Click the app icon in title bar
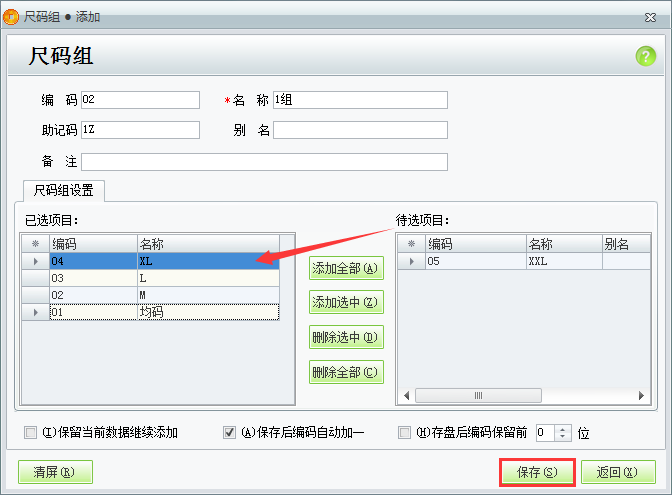The image size is (672, 495). pos(11,17)
